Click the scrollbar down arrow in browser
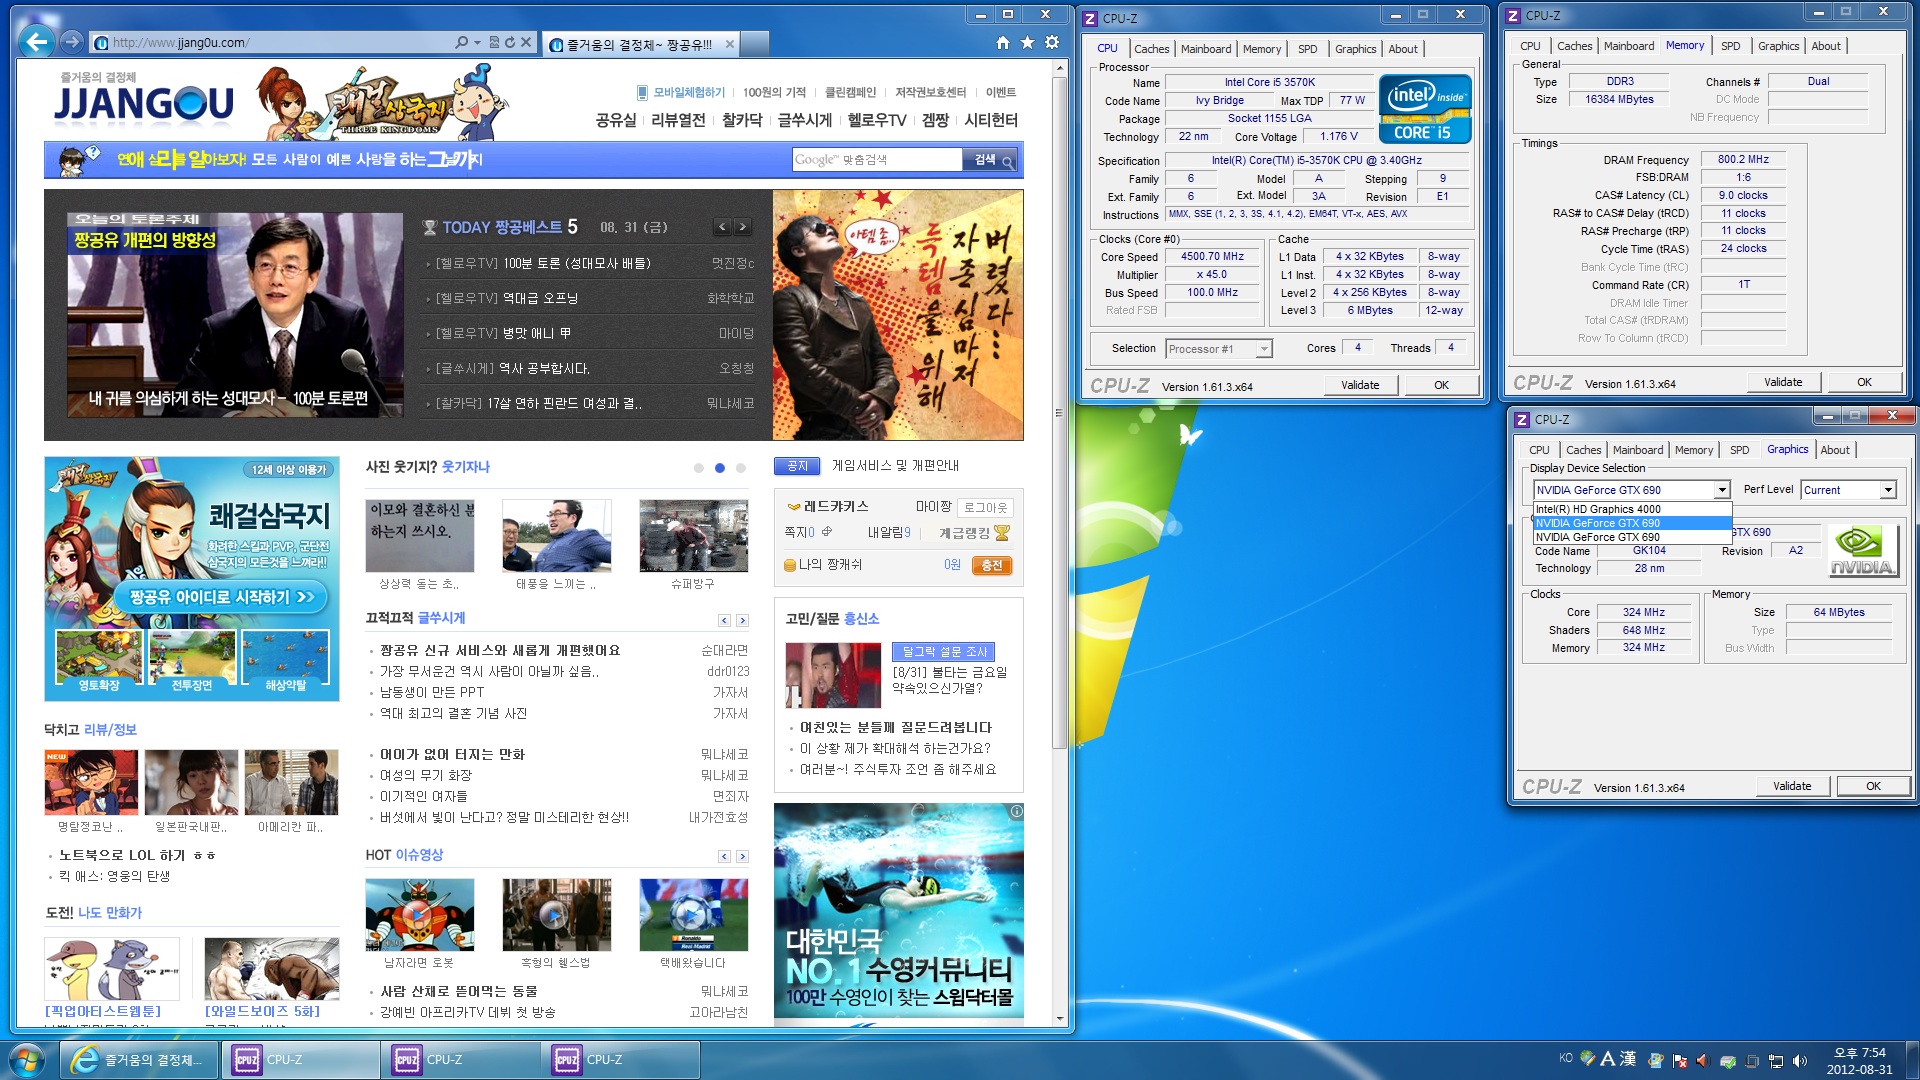 tap(1060, 1018)
